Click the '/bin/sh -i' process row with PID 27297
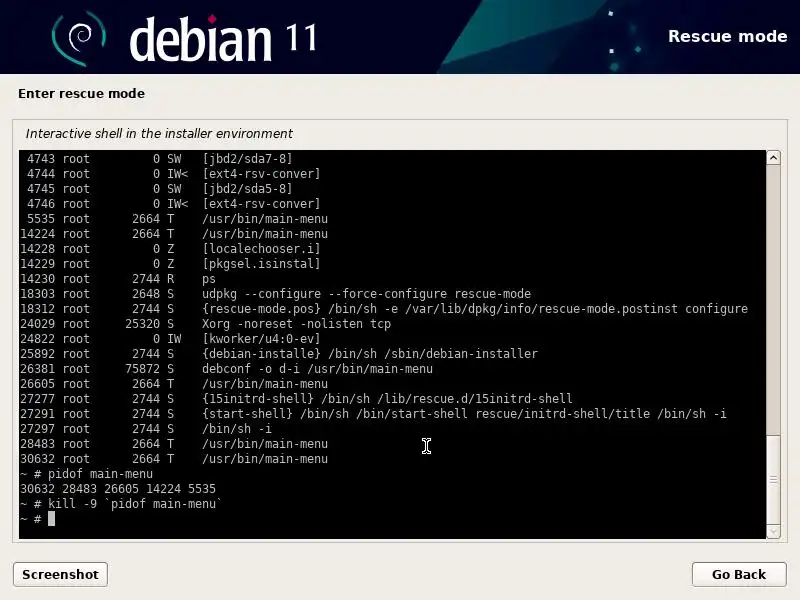 click(146, 429)
